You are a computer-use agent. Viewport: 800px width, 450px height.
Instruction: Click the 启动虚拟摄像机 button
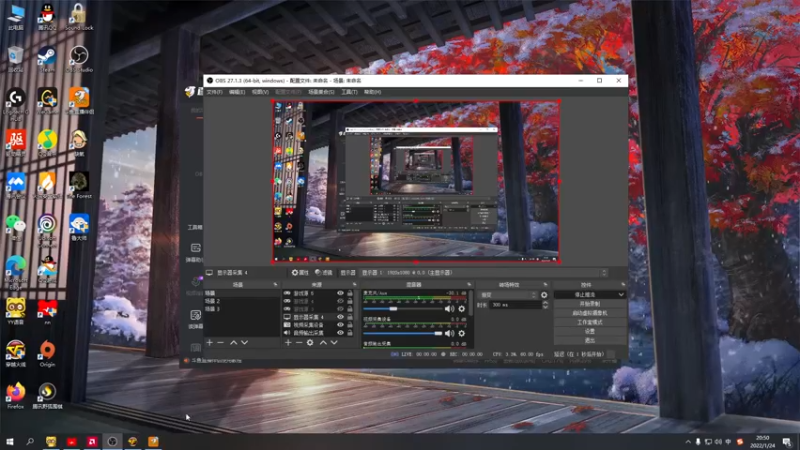coord(590,313)
